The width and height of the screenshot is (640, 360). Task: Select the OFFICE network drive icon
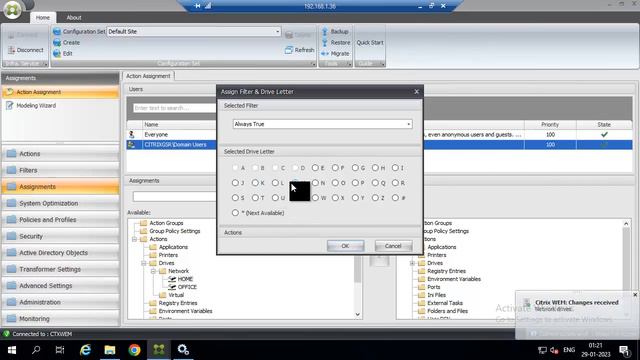coord(172,287)
